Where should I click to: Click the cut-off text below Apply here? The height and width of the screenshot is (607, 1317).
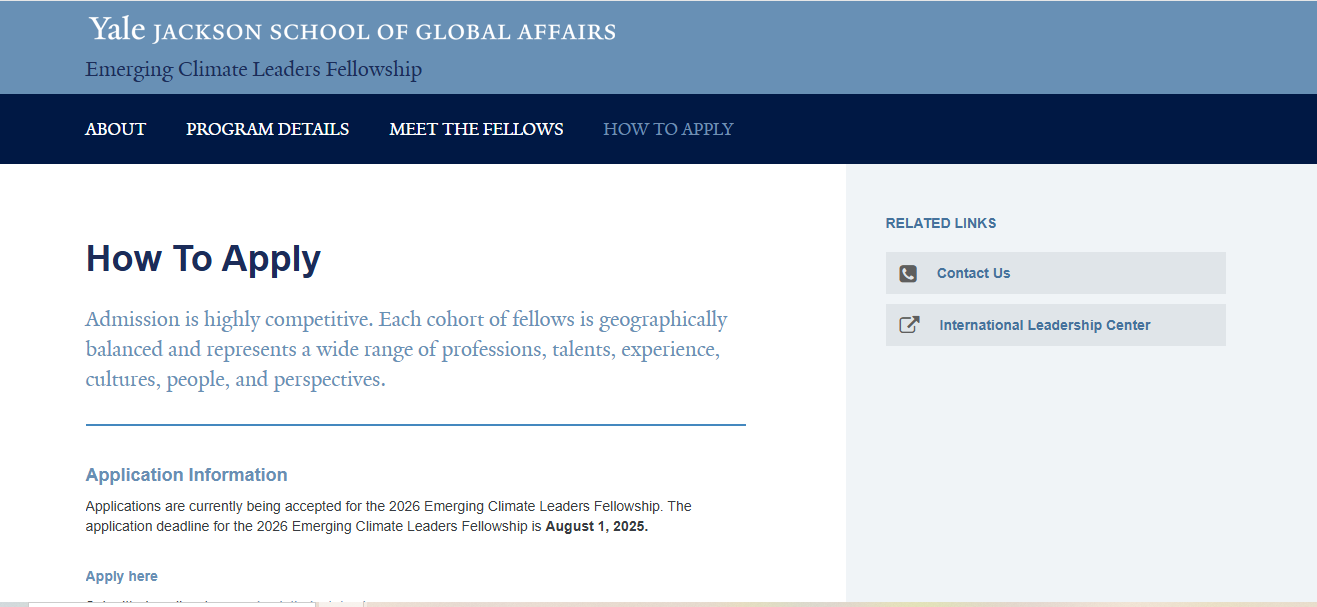[x=225, y=602]
